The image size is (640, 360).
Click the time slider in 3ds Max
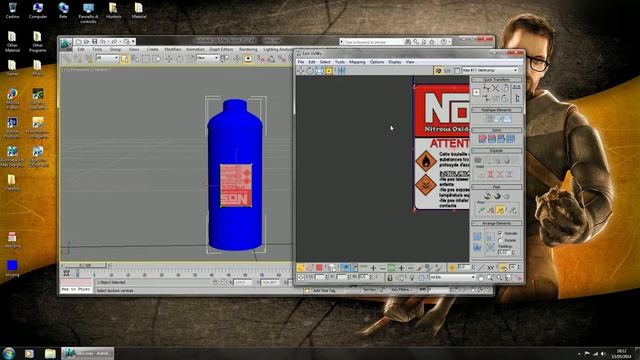click(x=85, y=265)
